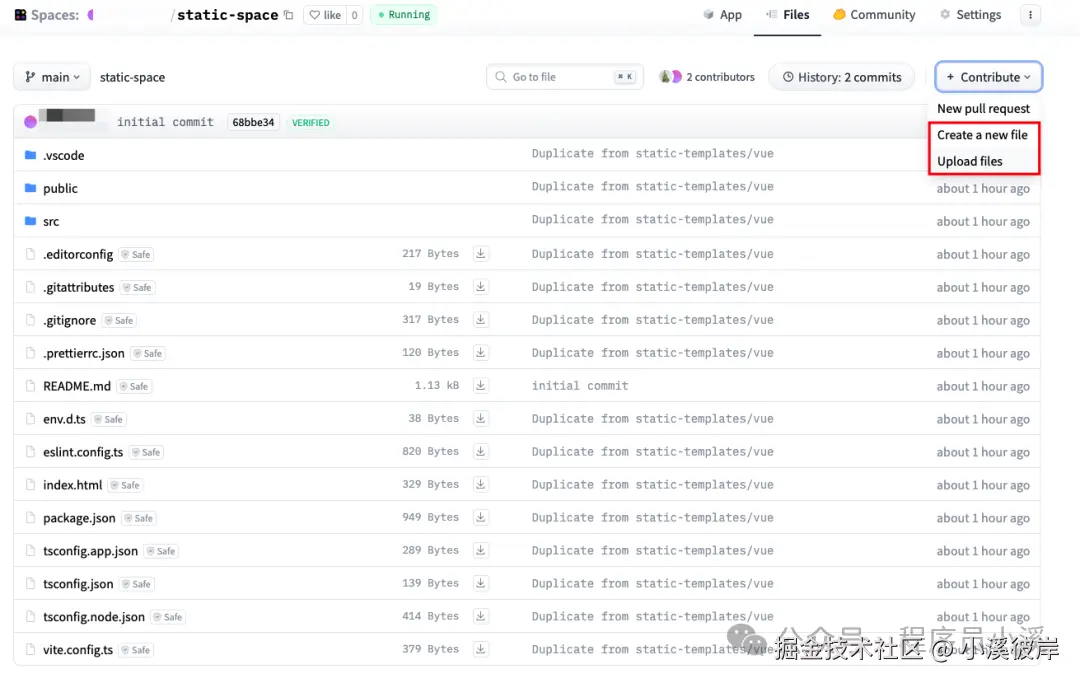Open the public folder
1080x683 pixels.
pos(60,189)
